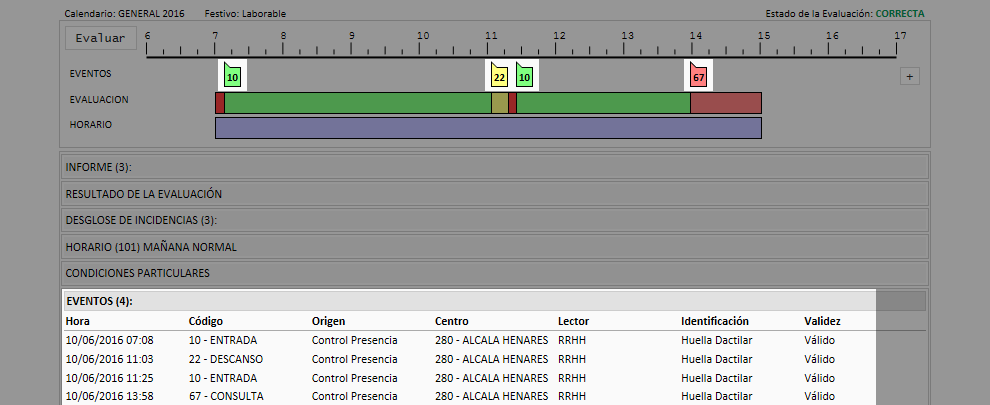Click the yellow DESCANSO evaluation segment
This screenshot has width=990, height=405.
click(499, 103)
